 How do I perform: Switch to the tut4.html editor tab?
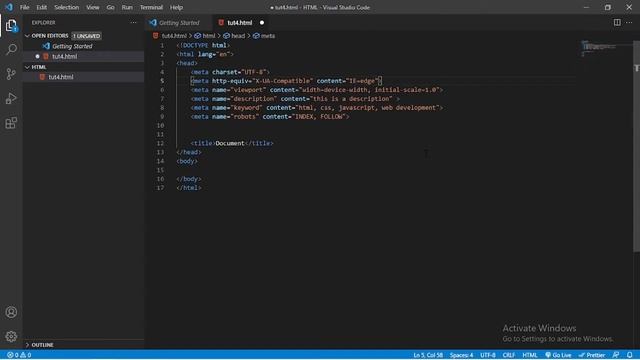point(240,22)
